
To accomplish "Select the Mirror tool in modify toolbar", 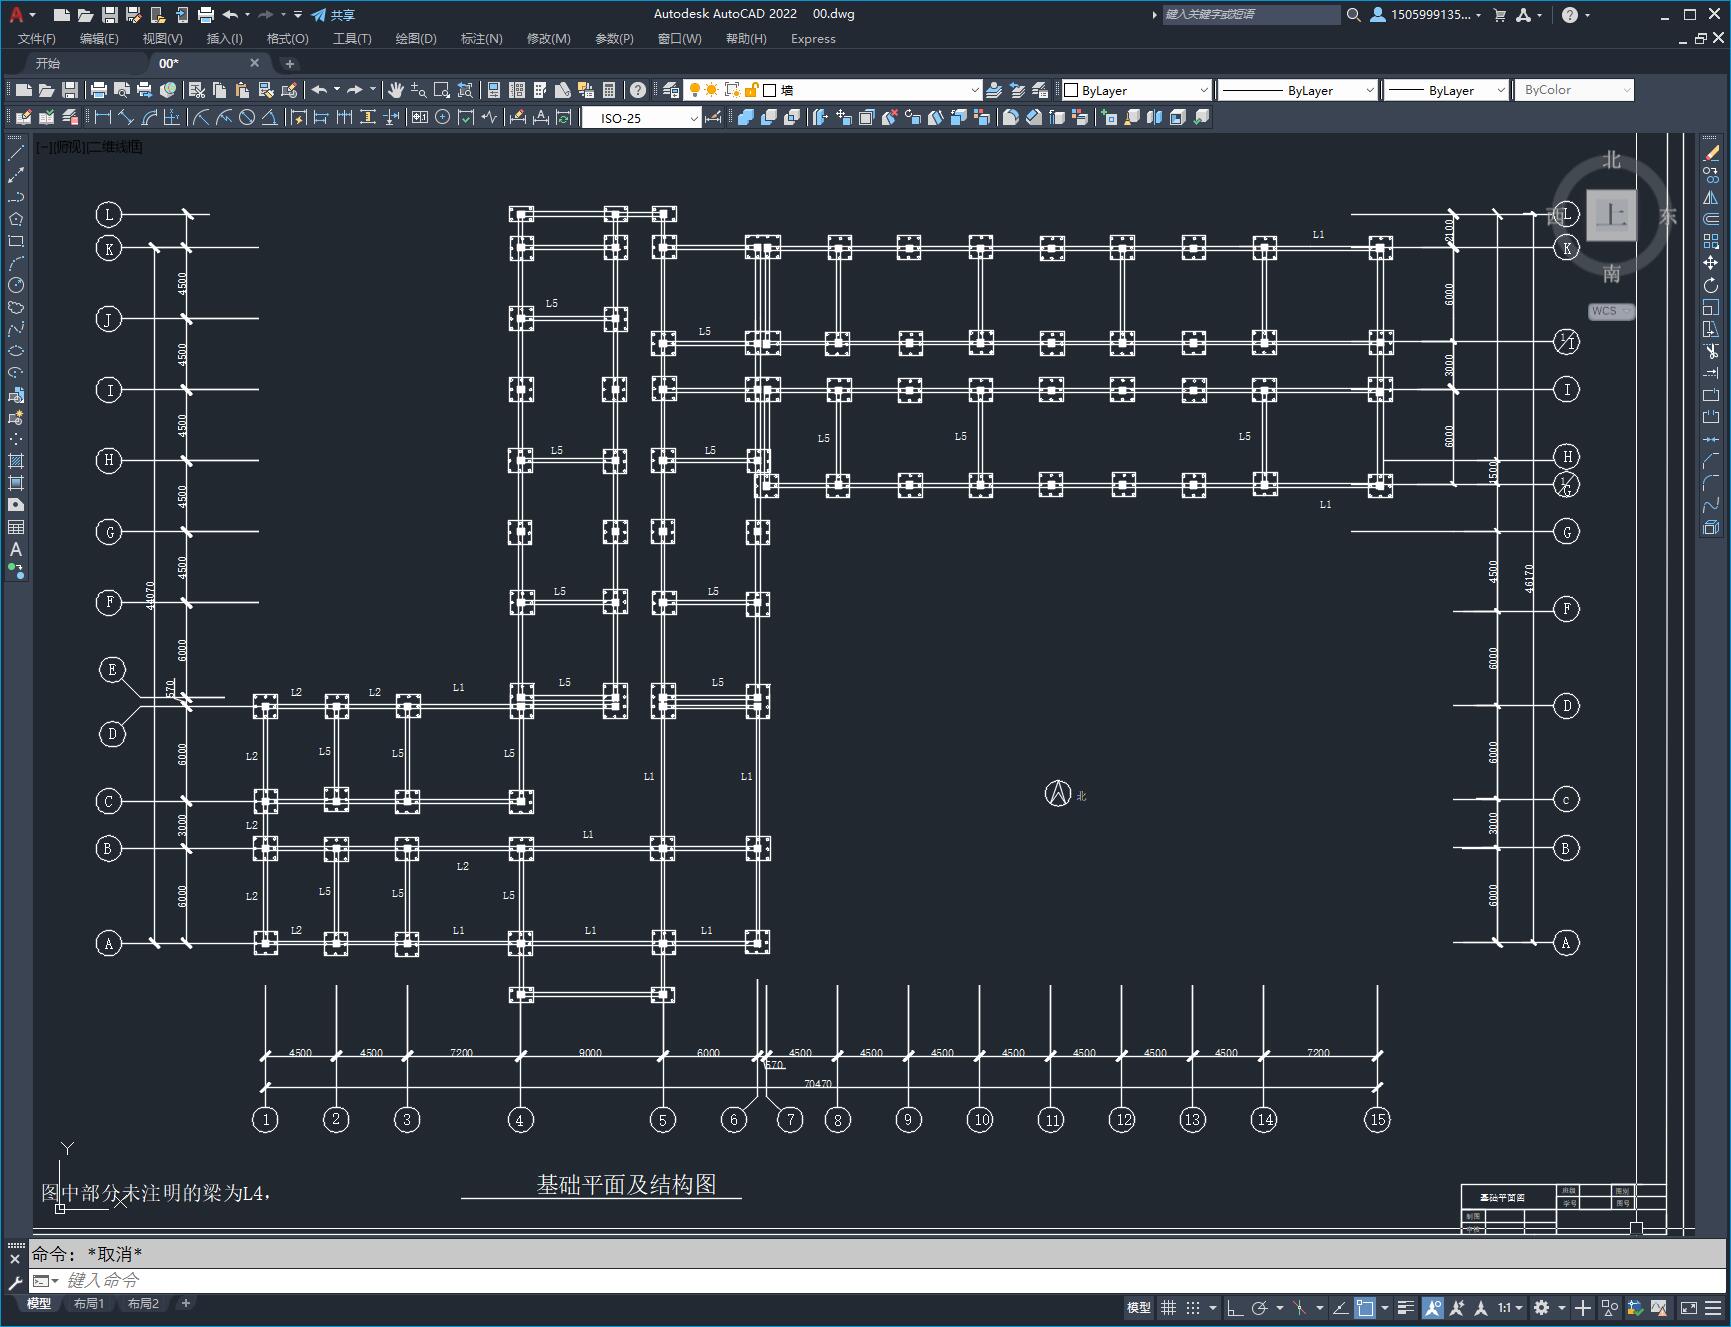I will [x=1711, y=197].
